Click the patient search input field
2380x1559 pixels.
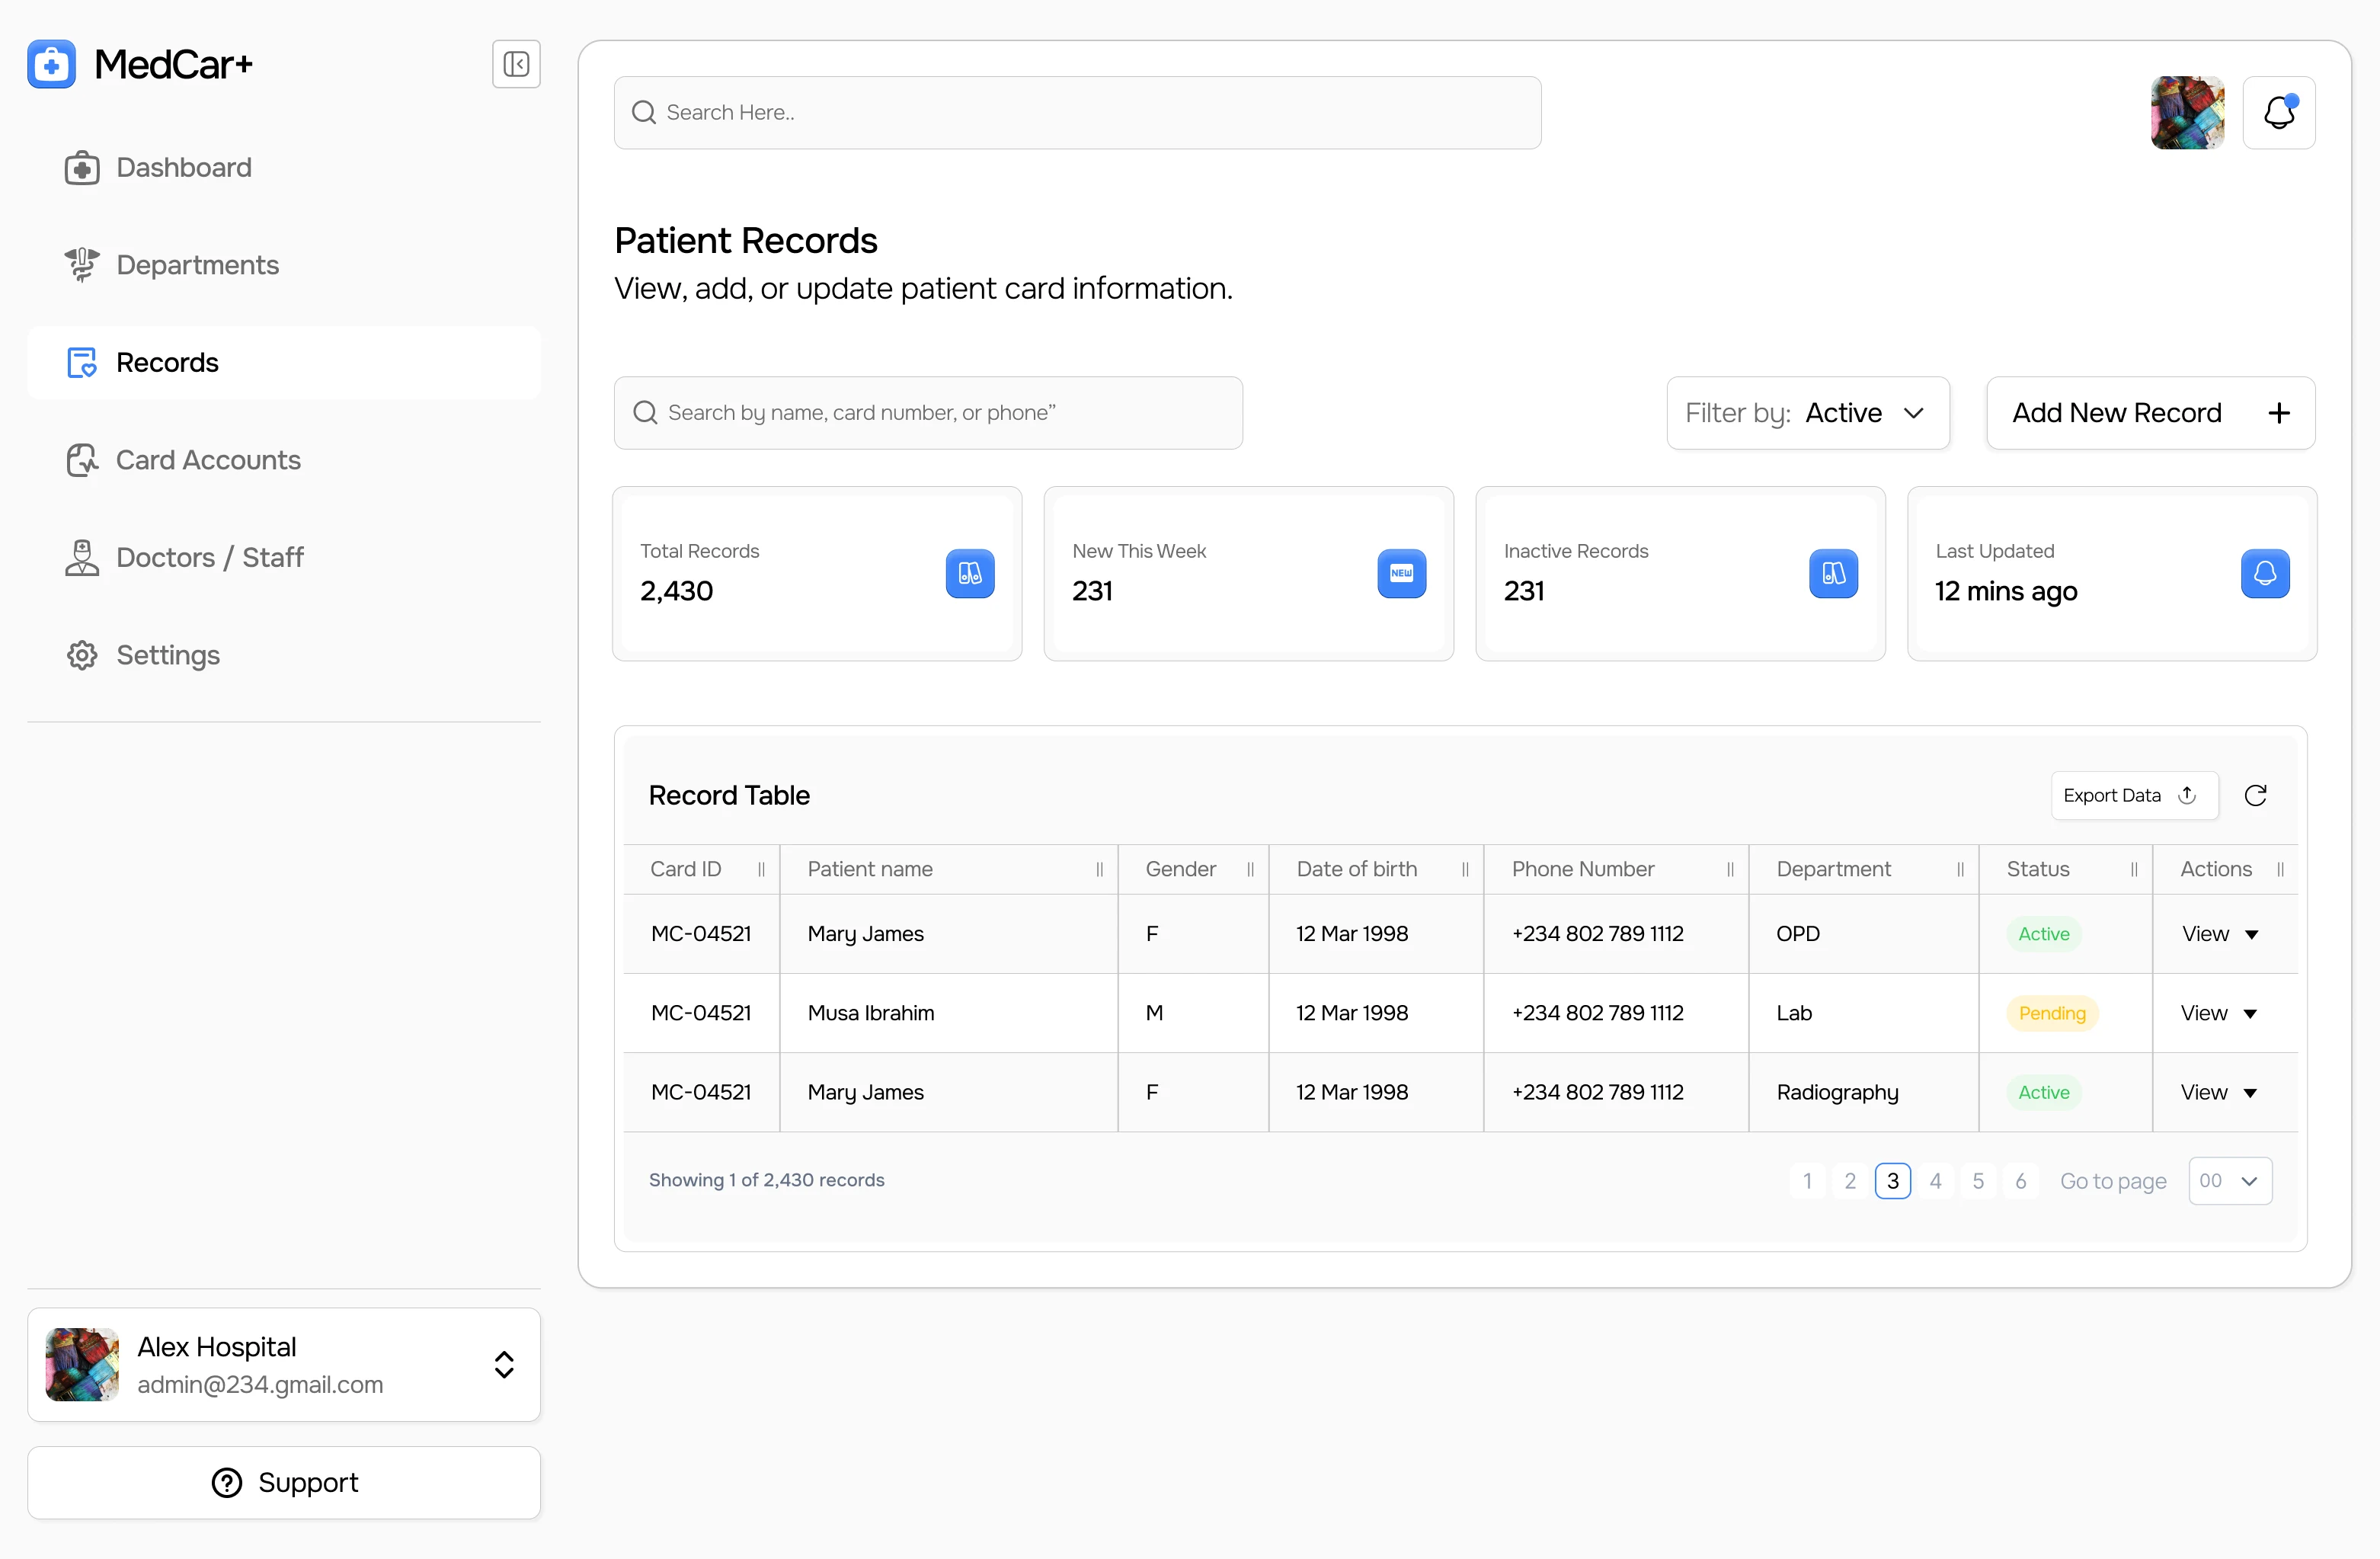[928, 413]
